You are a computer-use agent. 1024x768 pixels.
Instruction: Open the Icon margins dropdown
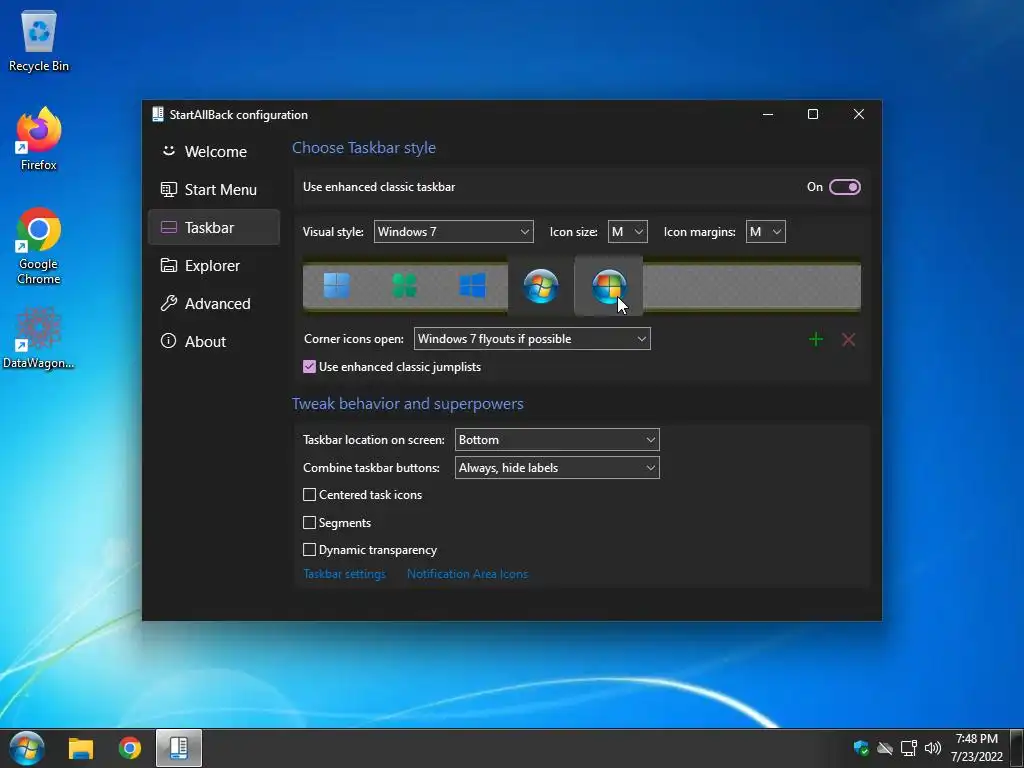click(x=765, y=232)
